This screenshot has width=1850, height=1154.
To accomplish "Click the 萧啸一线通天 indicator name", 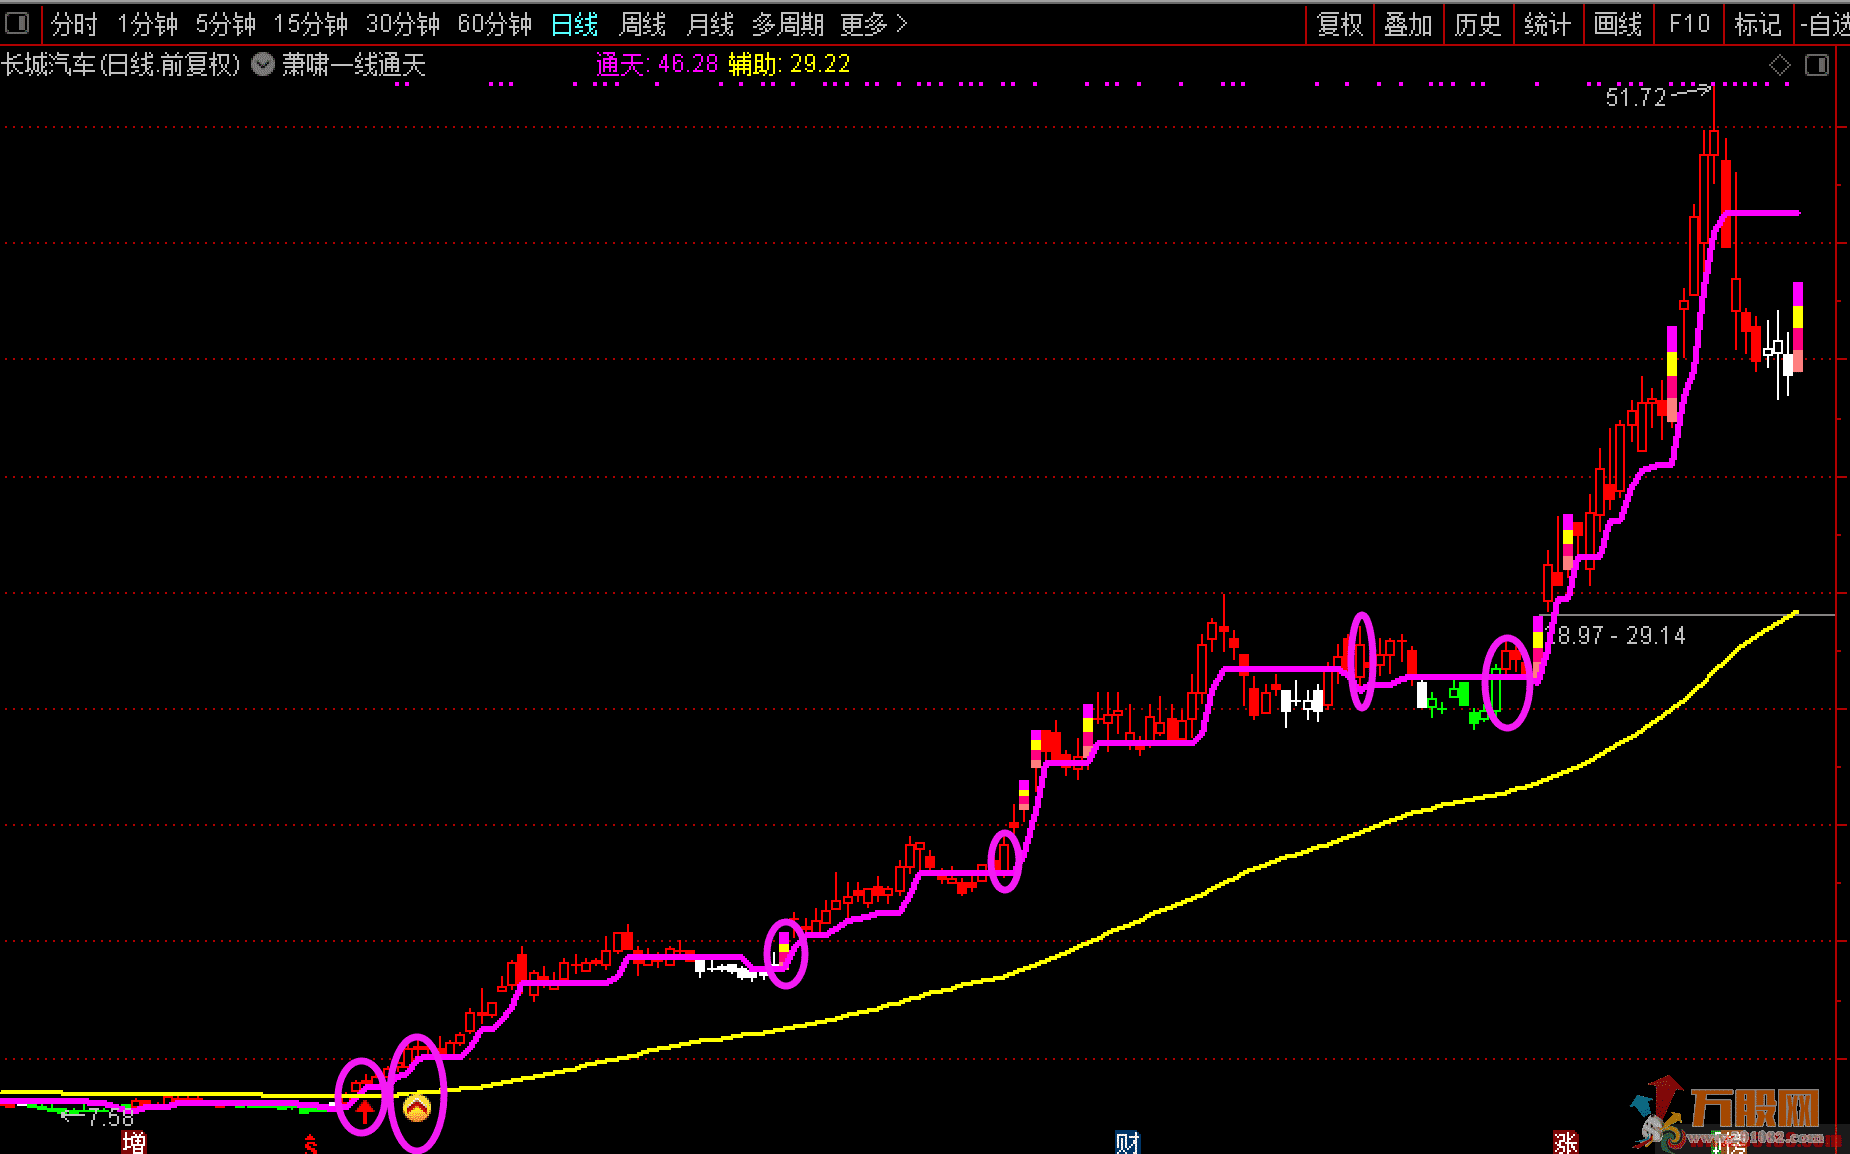I will point(354,65).
